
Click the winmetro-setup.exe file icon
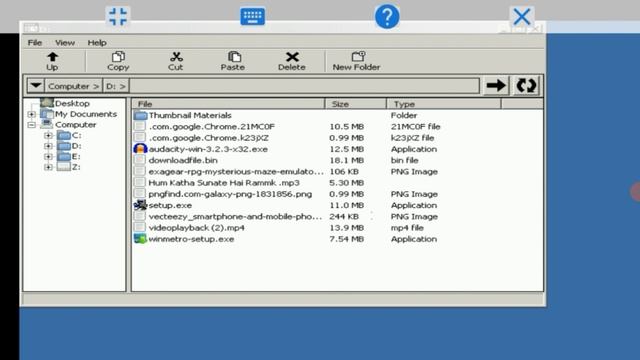click(140, 239)
